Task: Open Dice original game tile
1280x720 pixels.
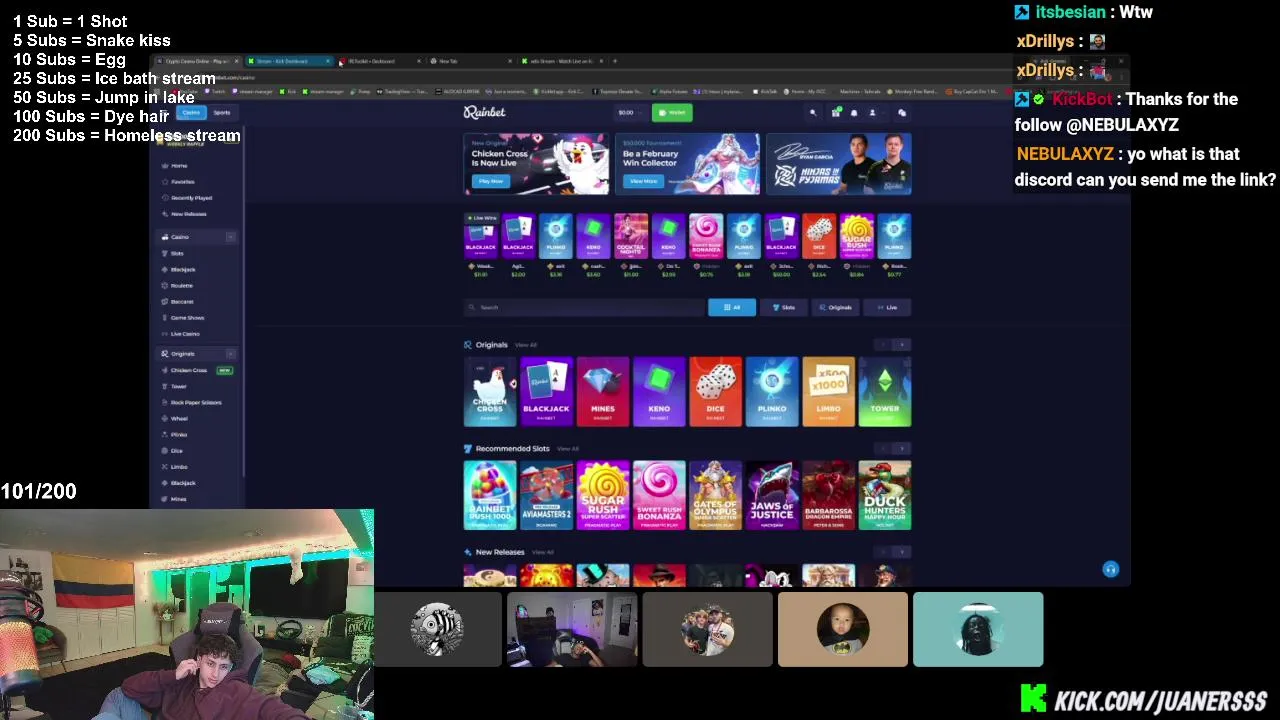Action: (715, 391)
